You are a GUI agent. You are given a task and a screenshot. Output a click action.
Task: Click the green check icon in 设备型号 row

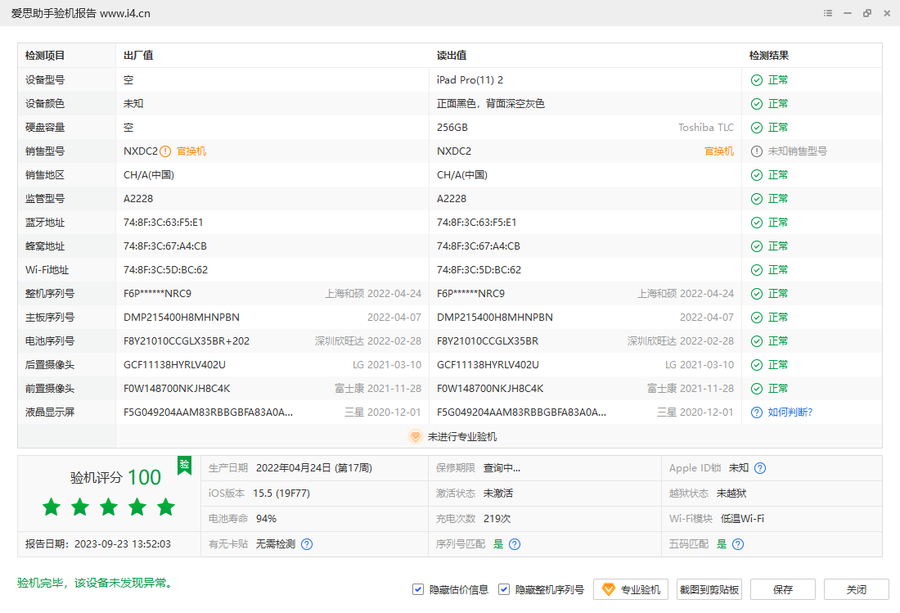pos(757,80)
